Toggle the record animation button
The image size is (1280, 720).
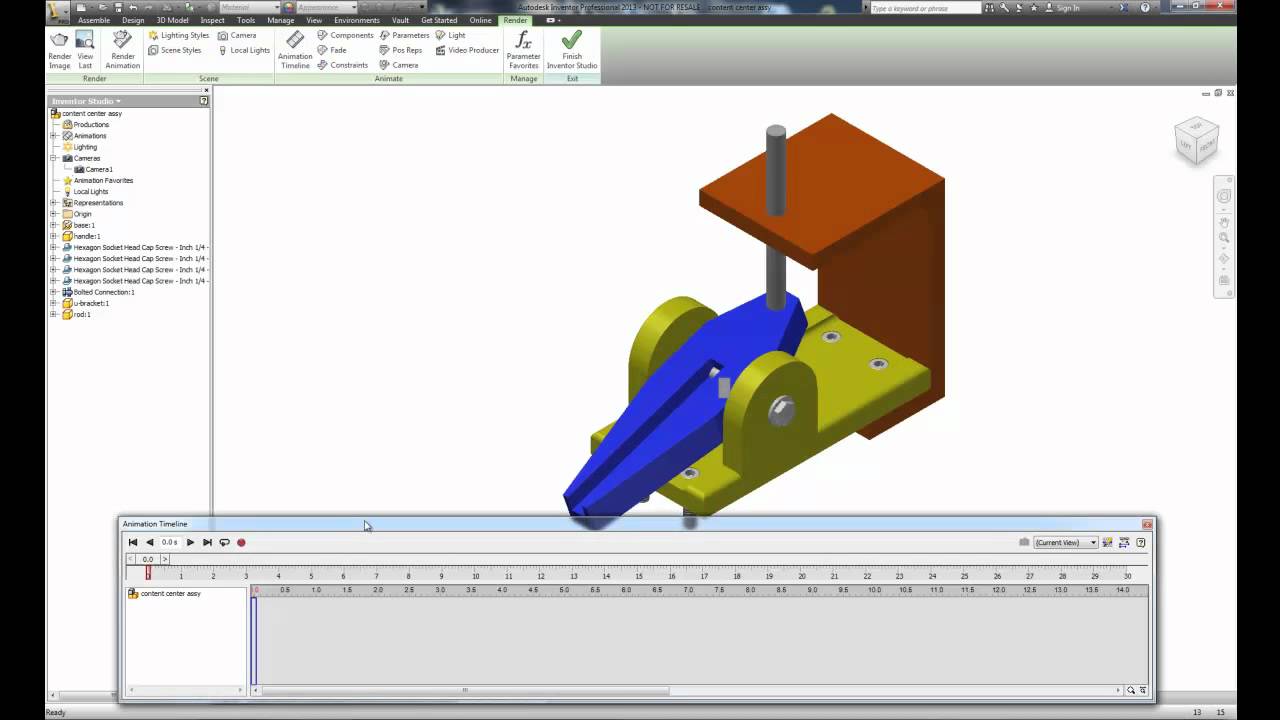241,542
